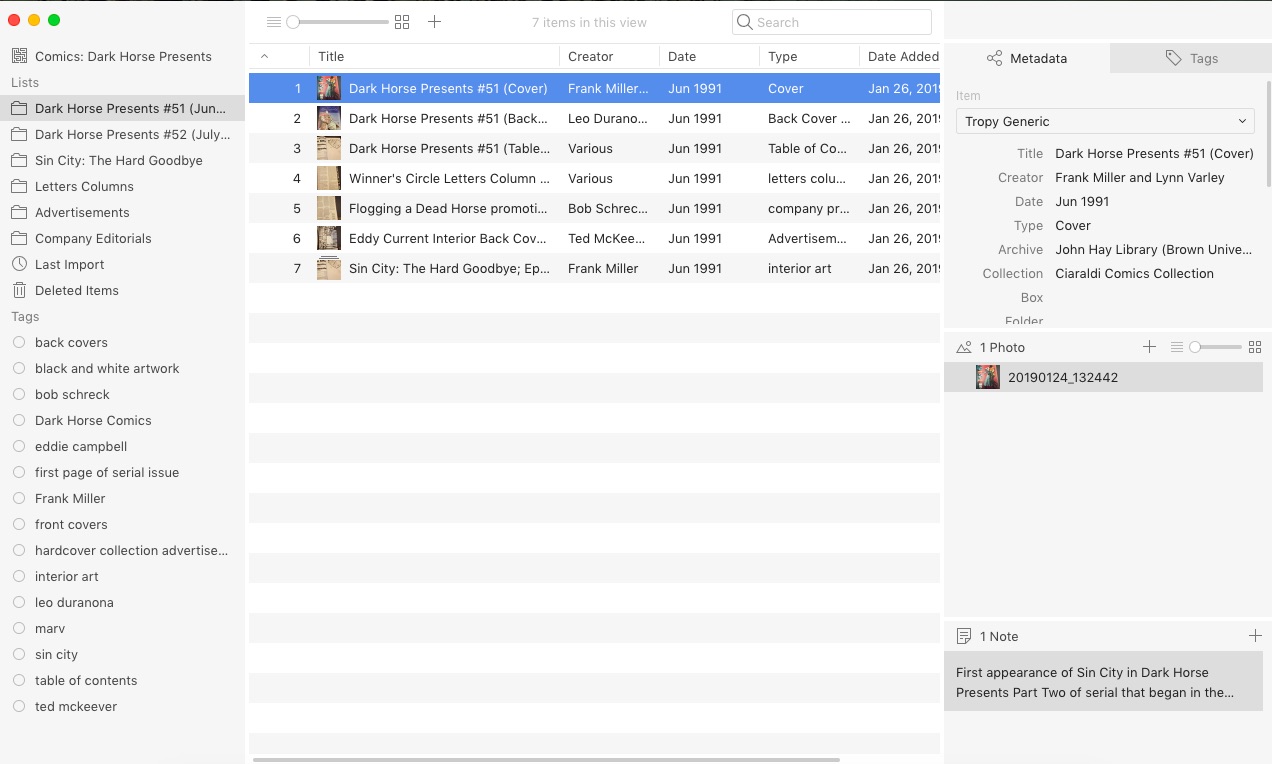Toggle sort order arrow in column header
The width and height of the screenshot is (1272, 764).
click(x=265, y=57)
